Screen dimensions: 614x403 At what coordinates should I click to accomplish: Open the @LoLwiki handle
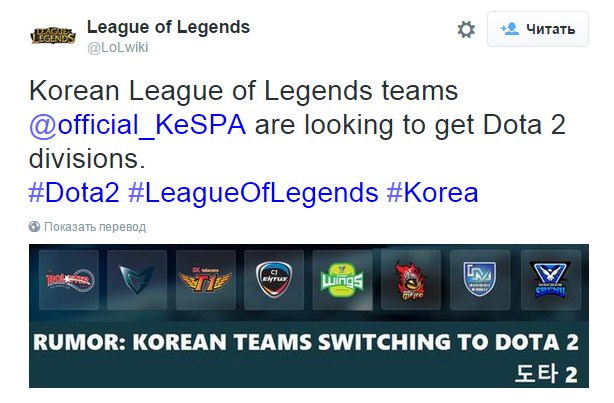tap(117, 47)
